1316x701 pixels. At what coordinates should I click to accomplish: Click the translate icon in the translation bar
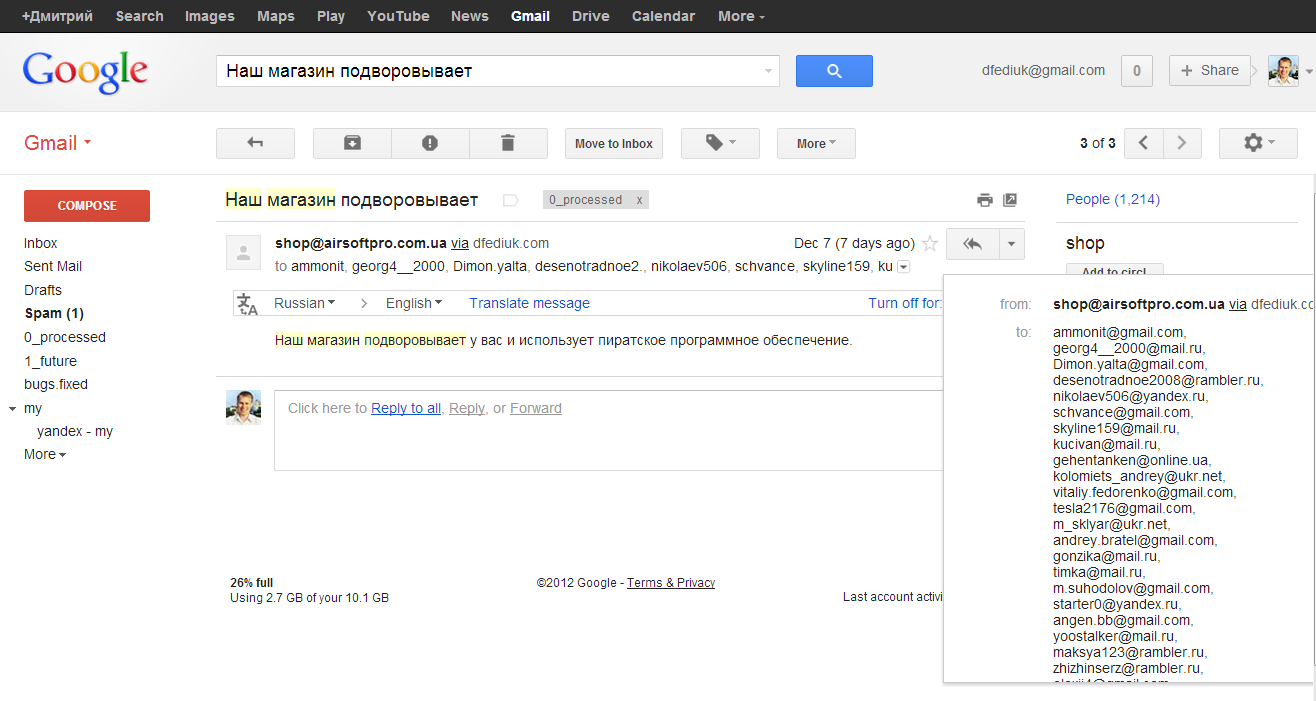(246, 303)
